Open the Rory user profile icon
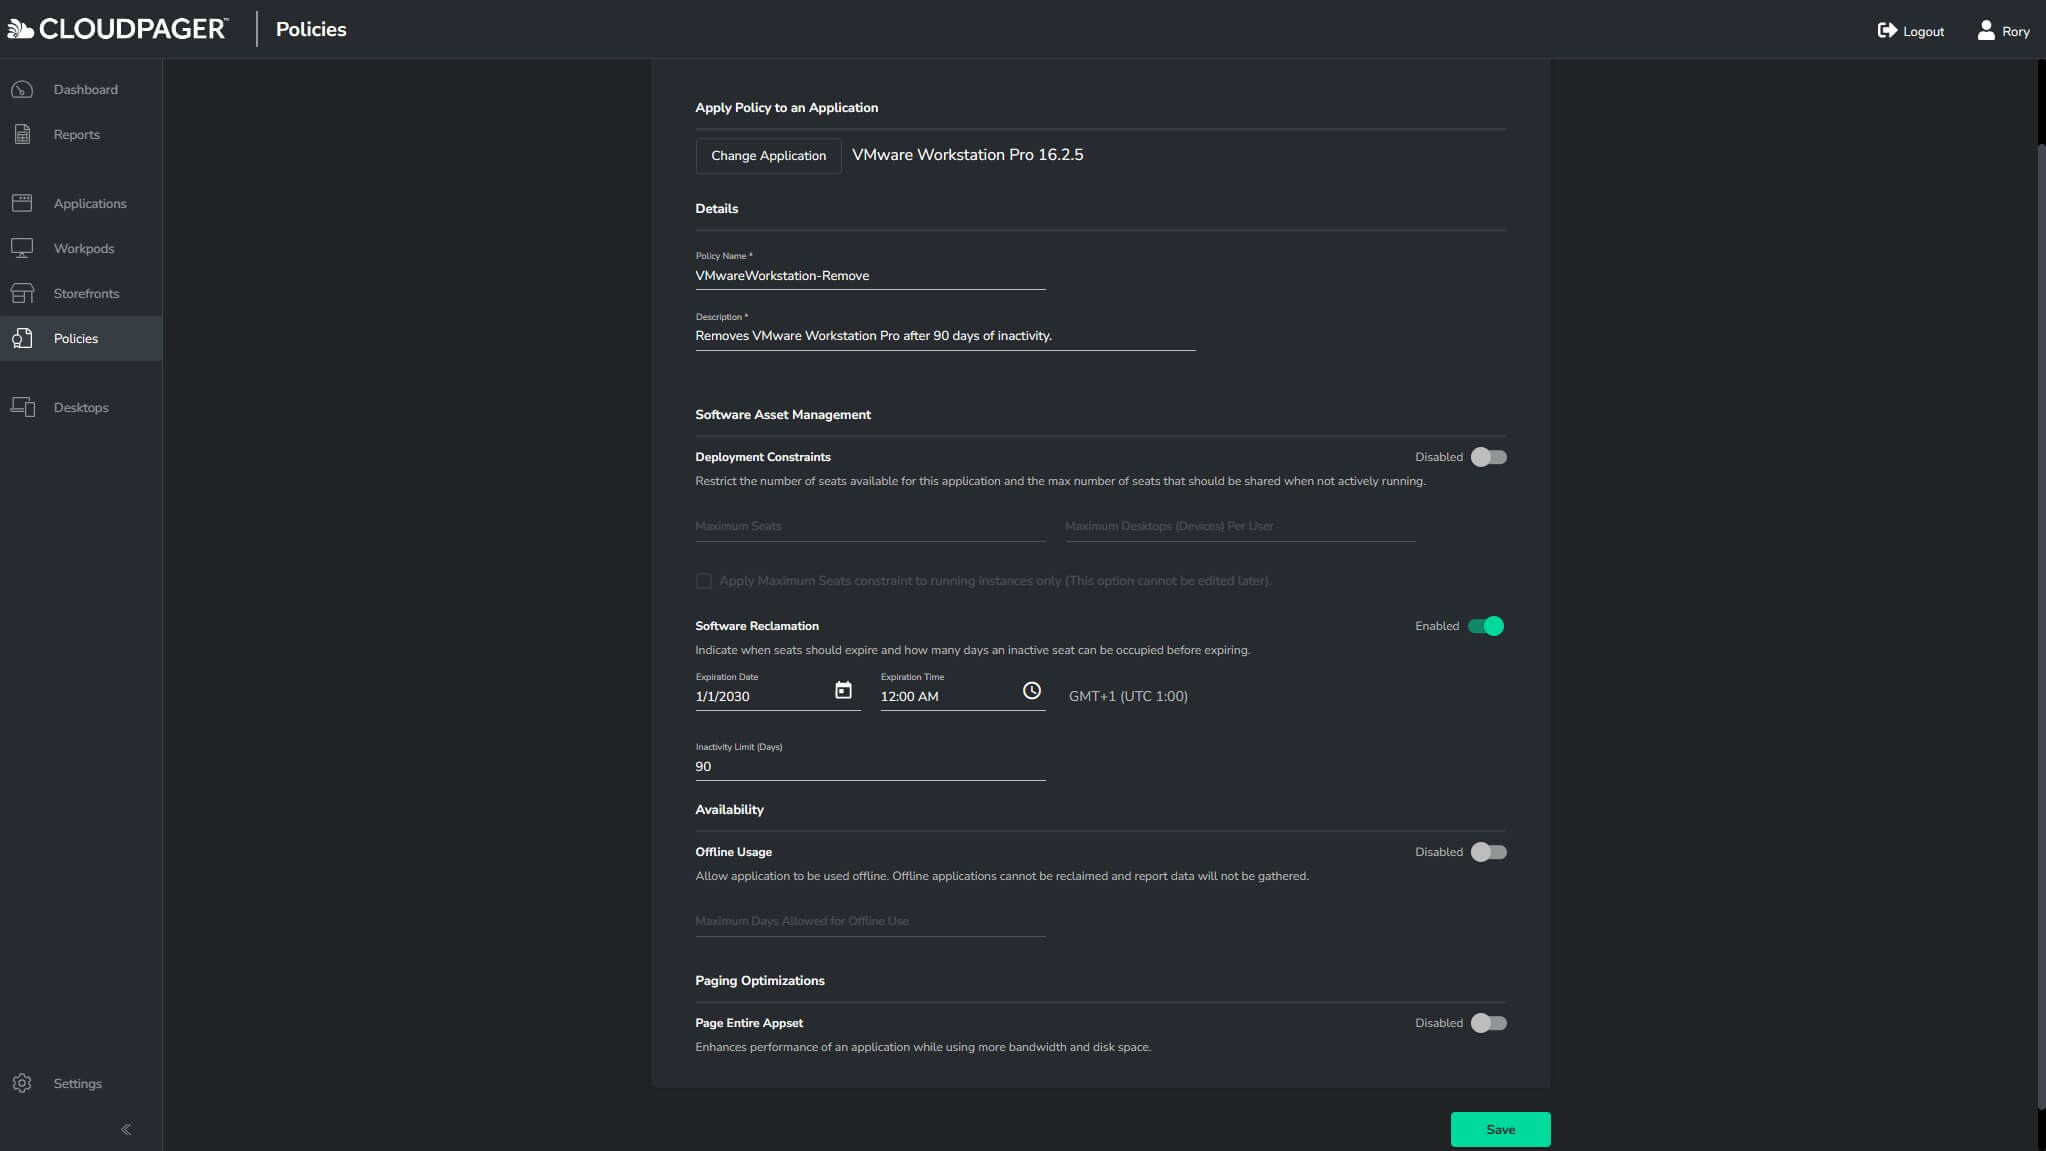This screenshot has height=1151, width=2046. (x=1986, y=30)
